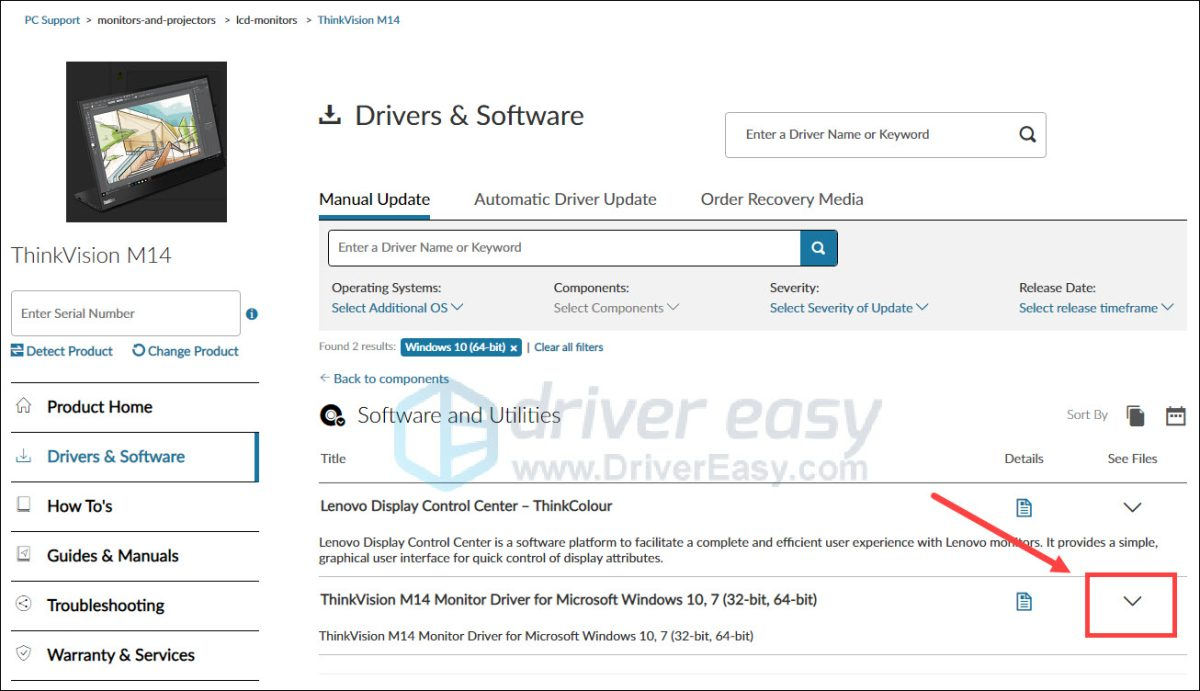Remove the Windows 10 (64-bit) filter chip
This screenshot has width=1200, height=691.
coord(514,347)
